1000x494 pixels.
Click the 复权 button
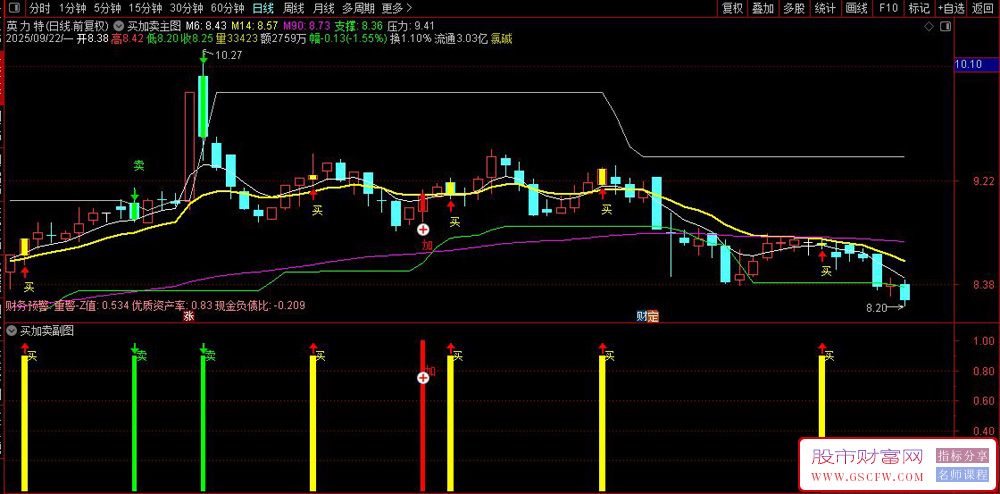tap(732, 8)
